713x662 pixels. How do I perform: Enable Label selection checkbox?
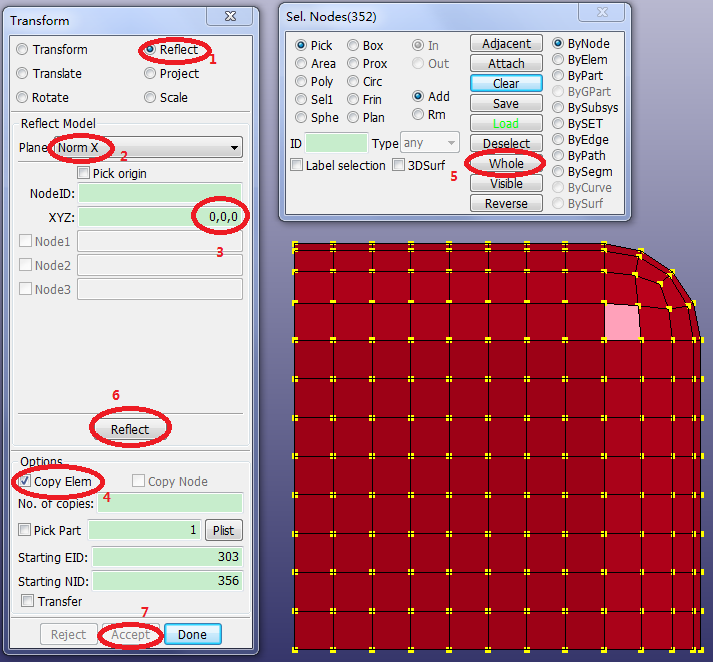coord(296,165)
